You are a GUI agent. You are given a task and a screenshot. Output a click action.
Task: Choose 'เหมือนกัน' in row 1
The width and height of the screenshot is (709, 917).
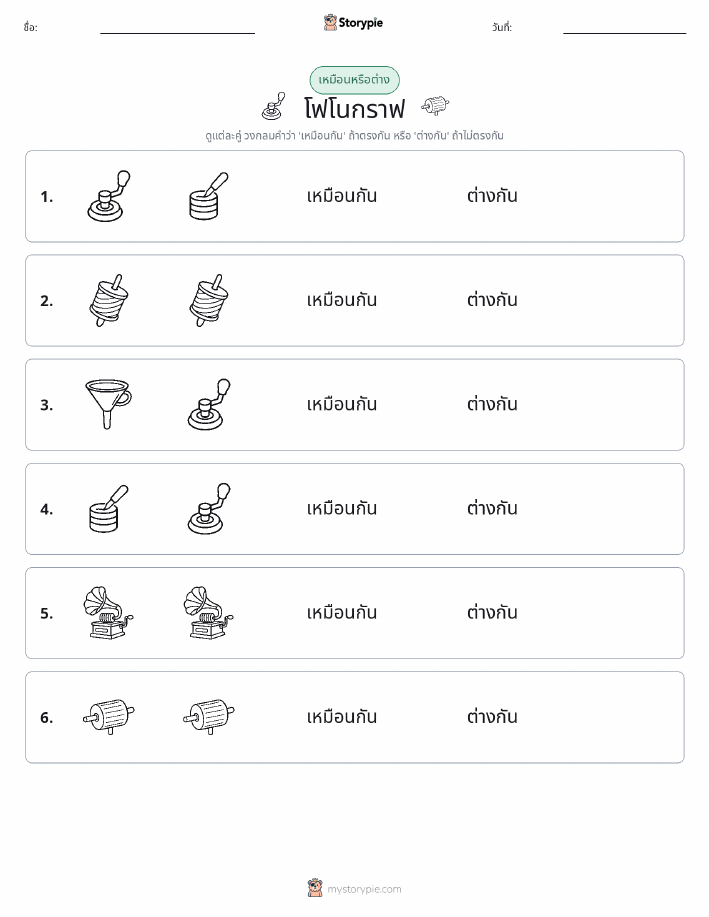tap(342, 196)
